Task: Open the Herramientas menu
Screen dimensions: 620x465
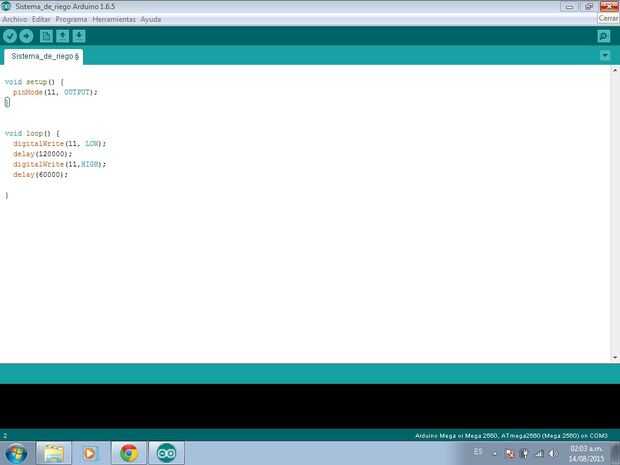Action: pos(114,19)
